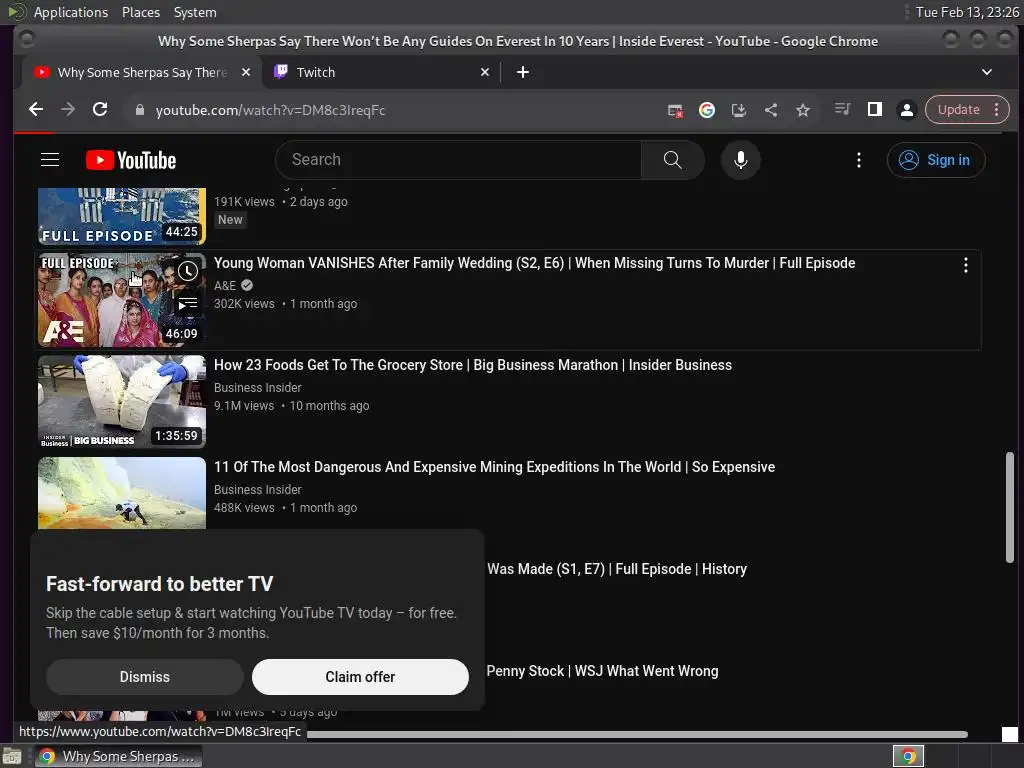Open How 23 Foods Get To Grocery Store
The image size is (1024, 768).
click(473, 365)
